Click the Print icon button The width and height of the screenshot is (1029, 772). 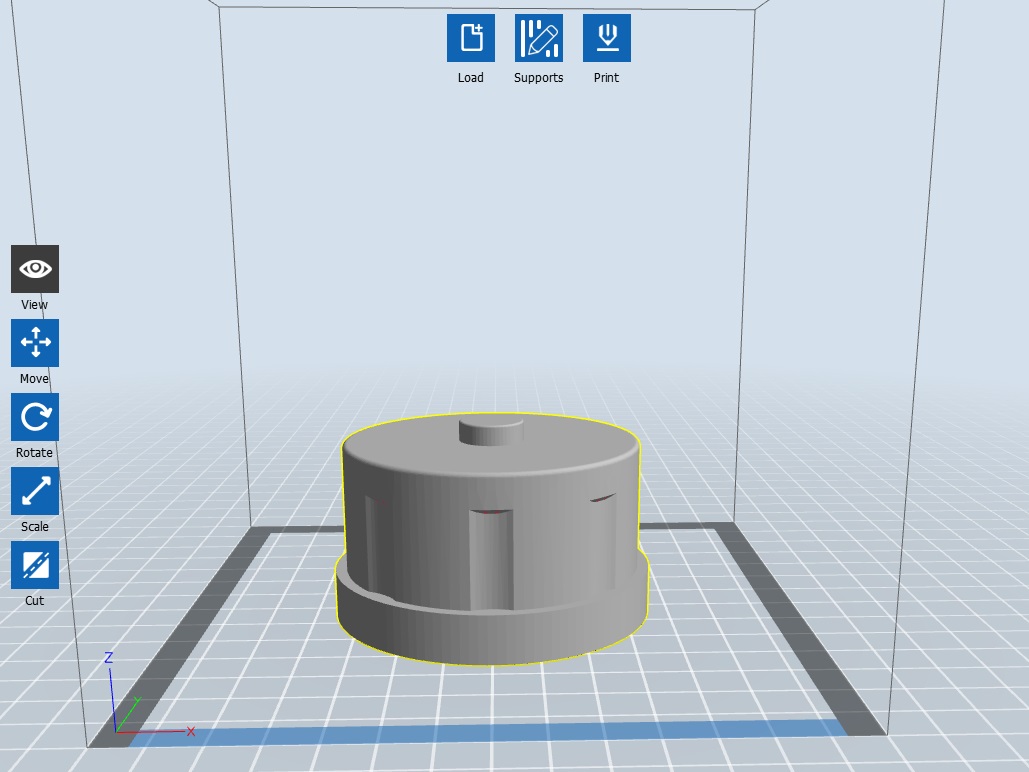click(606, 38)
